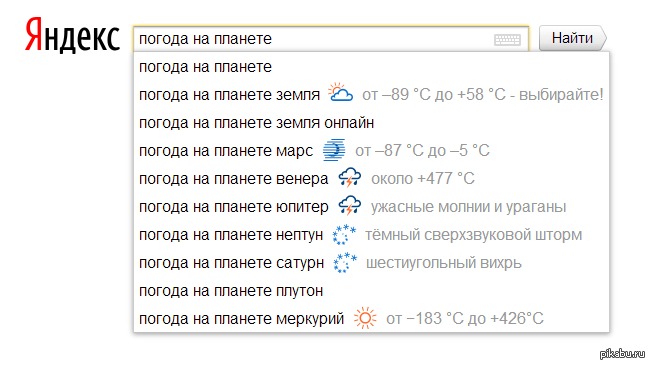Click the thunderstorm icon beside Venus suggestion
This screenshot has height=365, width=650.
[x=349, y=178]
